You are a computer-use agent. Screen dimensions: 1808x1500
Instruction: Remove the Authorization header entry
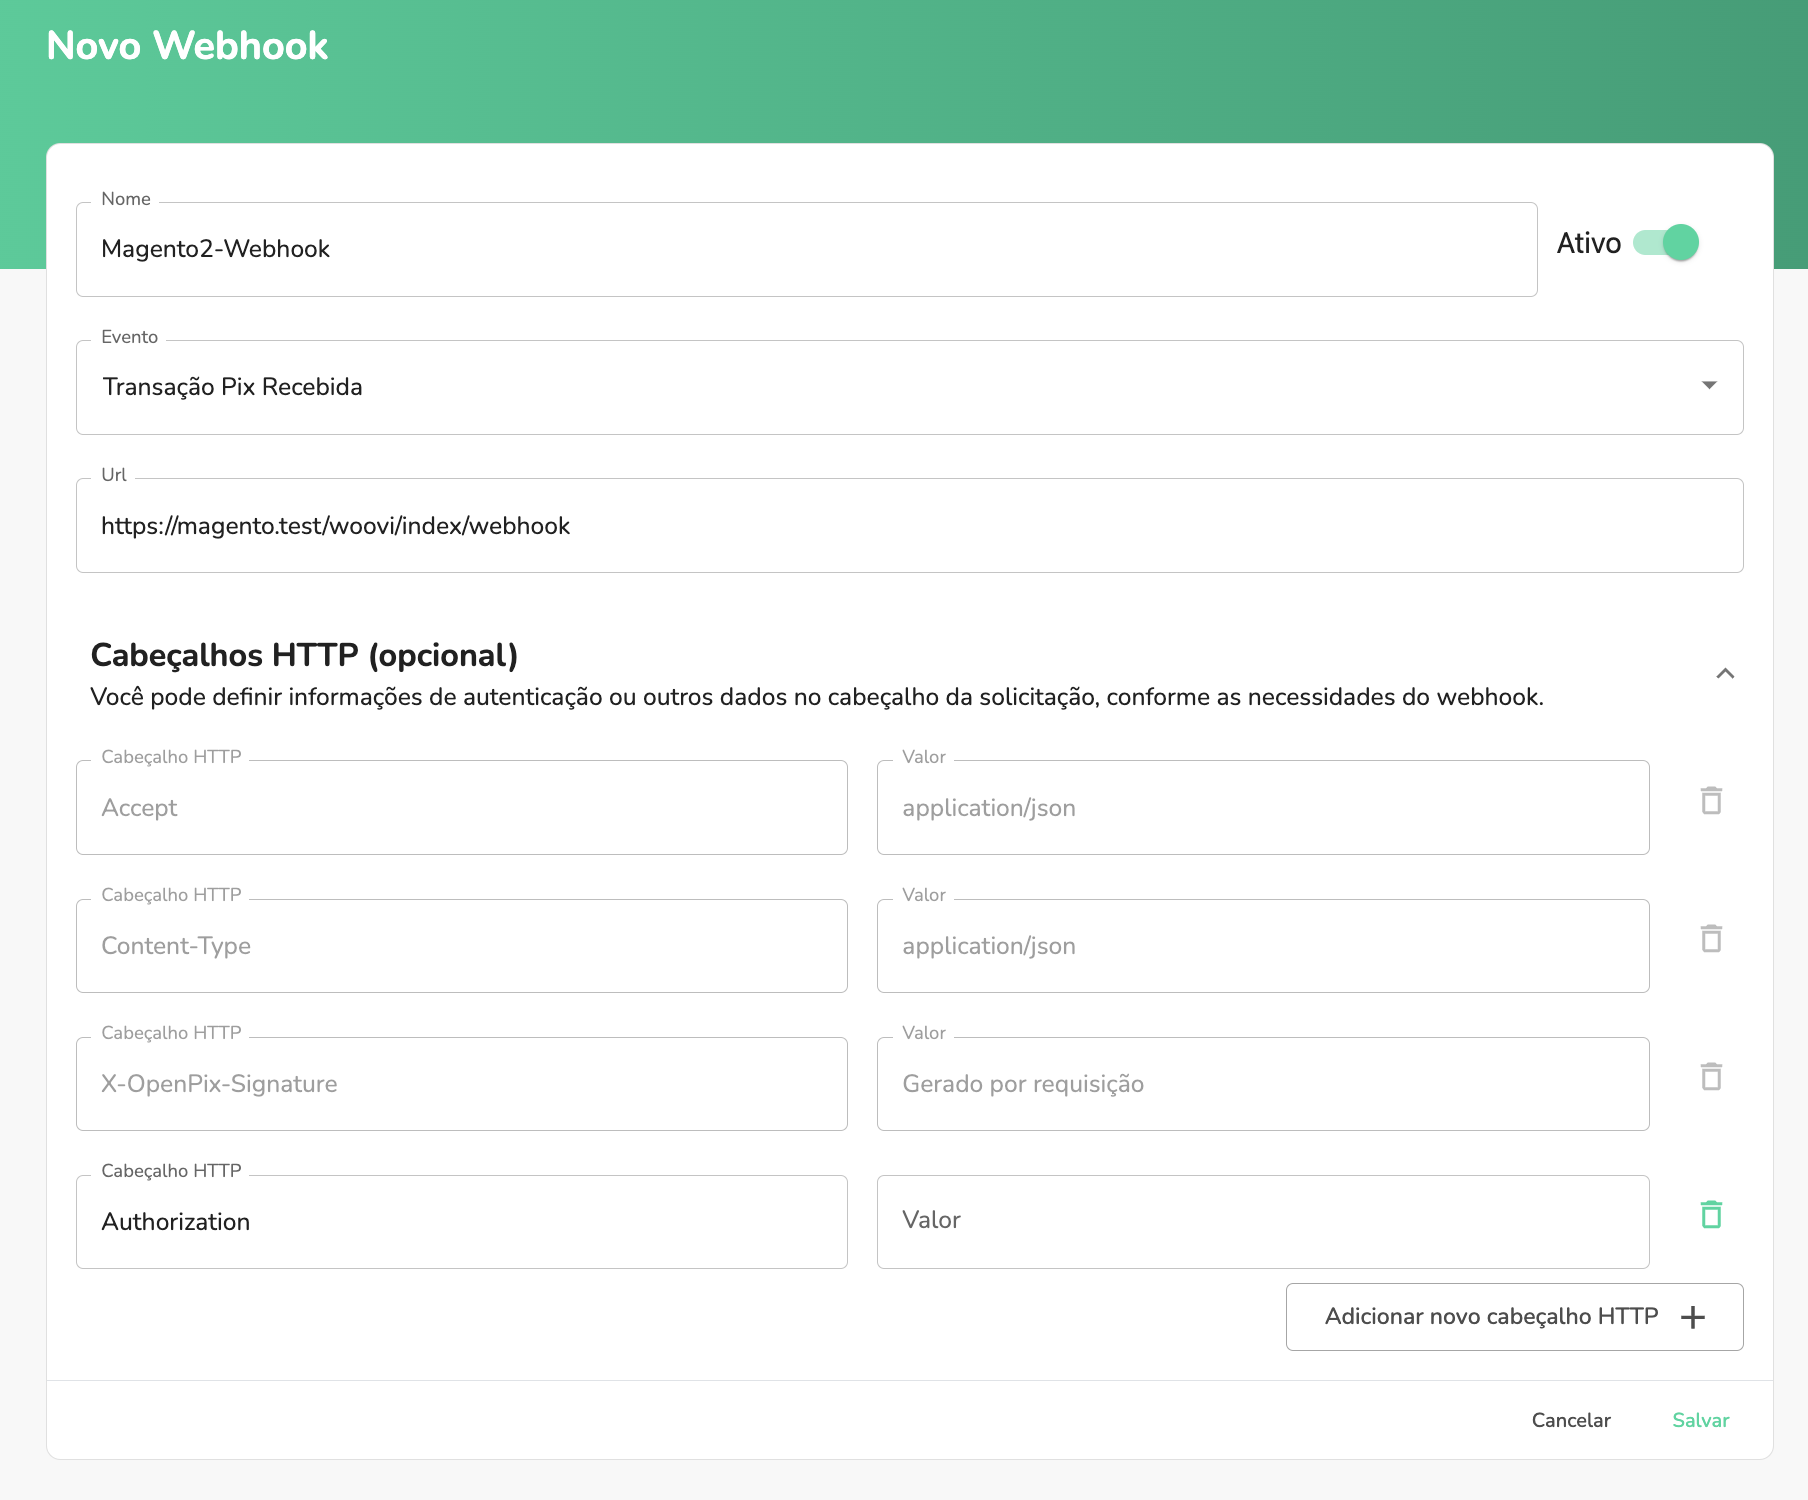pos(1711,1215)
